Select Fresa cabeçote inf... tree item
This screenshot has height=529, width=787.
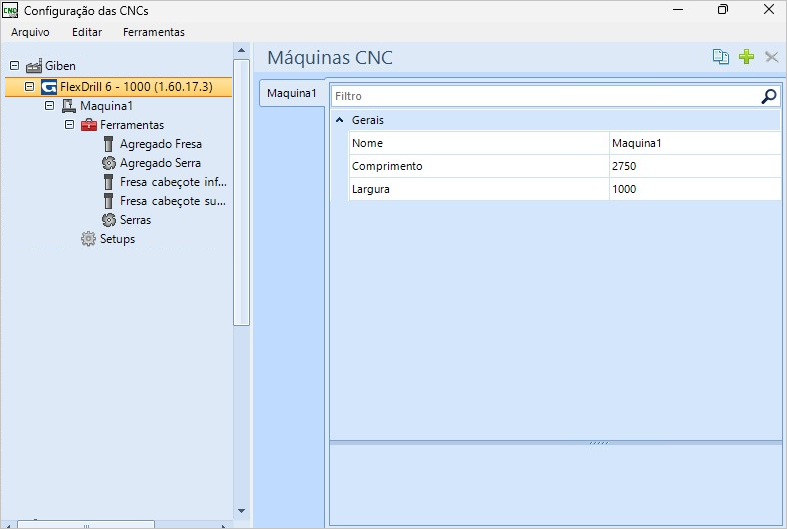point(173,182)
